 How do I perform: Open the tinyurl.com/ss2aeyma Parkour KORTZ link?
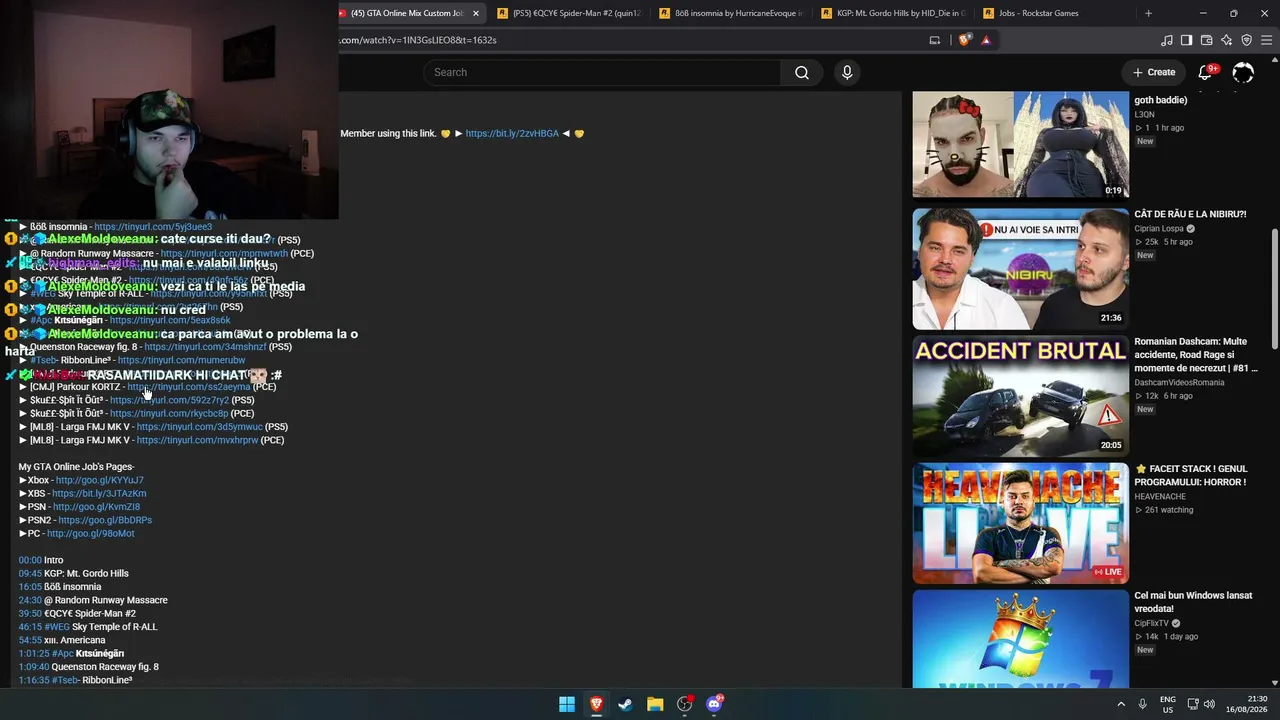pos(189,387)
